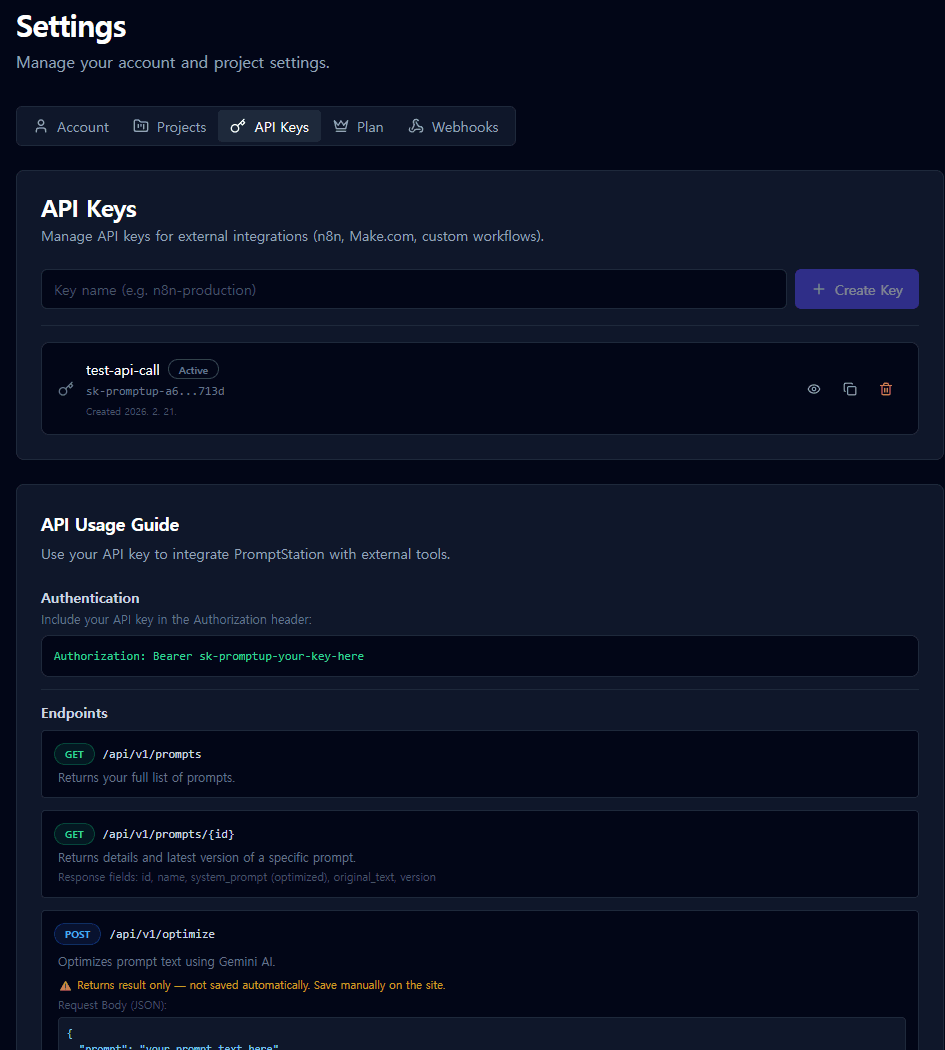Image resolution: width=945 pixels, height=1050 pixels.
Task: Click the Create Key button
Action: point(856,289)
